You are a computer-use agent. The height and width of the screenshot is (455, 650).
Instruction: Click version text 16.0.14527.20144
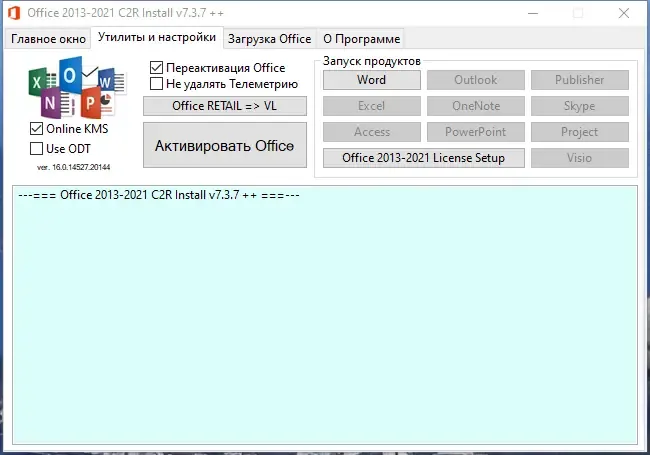click(73, 167)
